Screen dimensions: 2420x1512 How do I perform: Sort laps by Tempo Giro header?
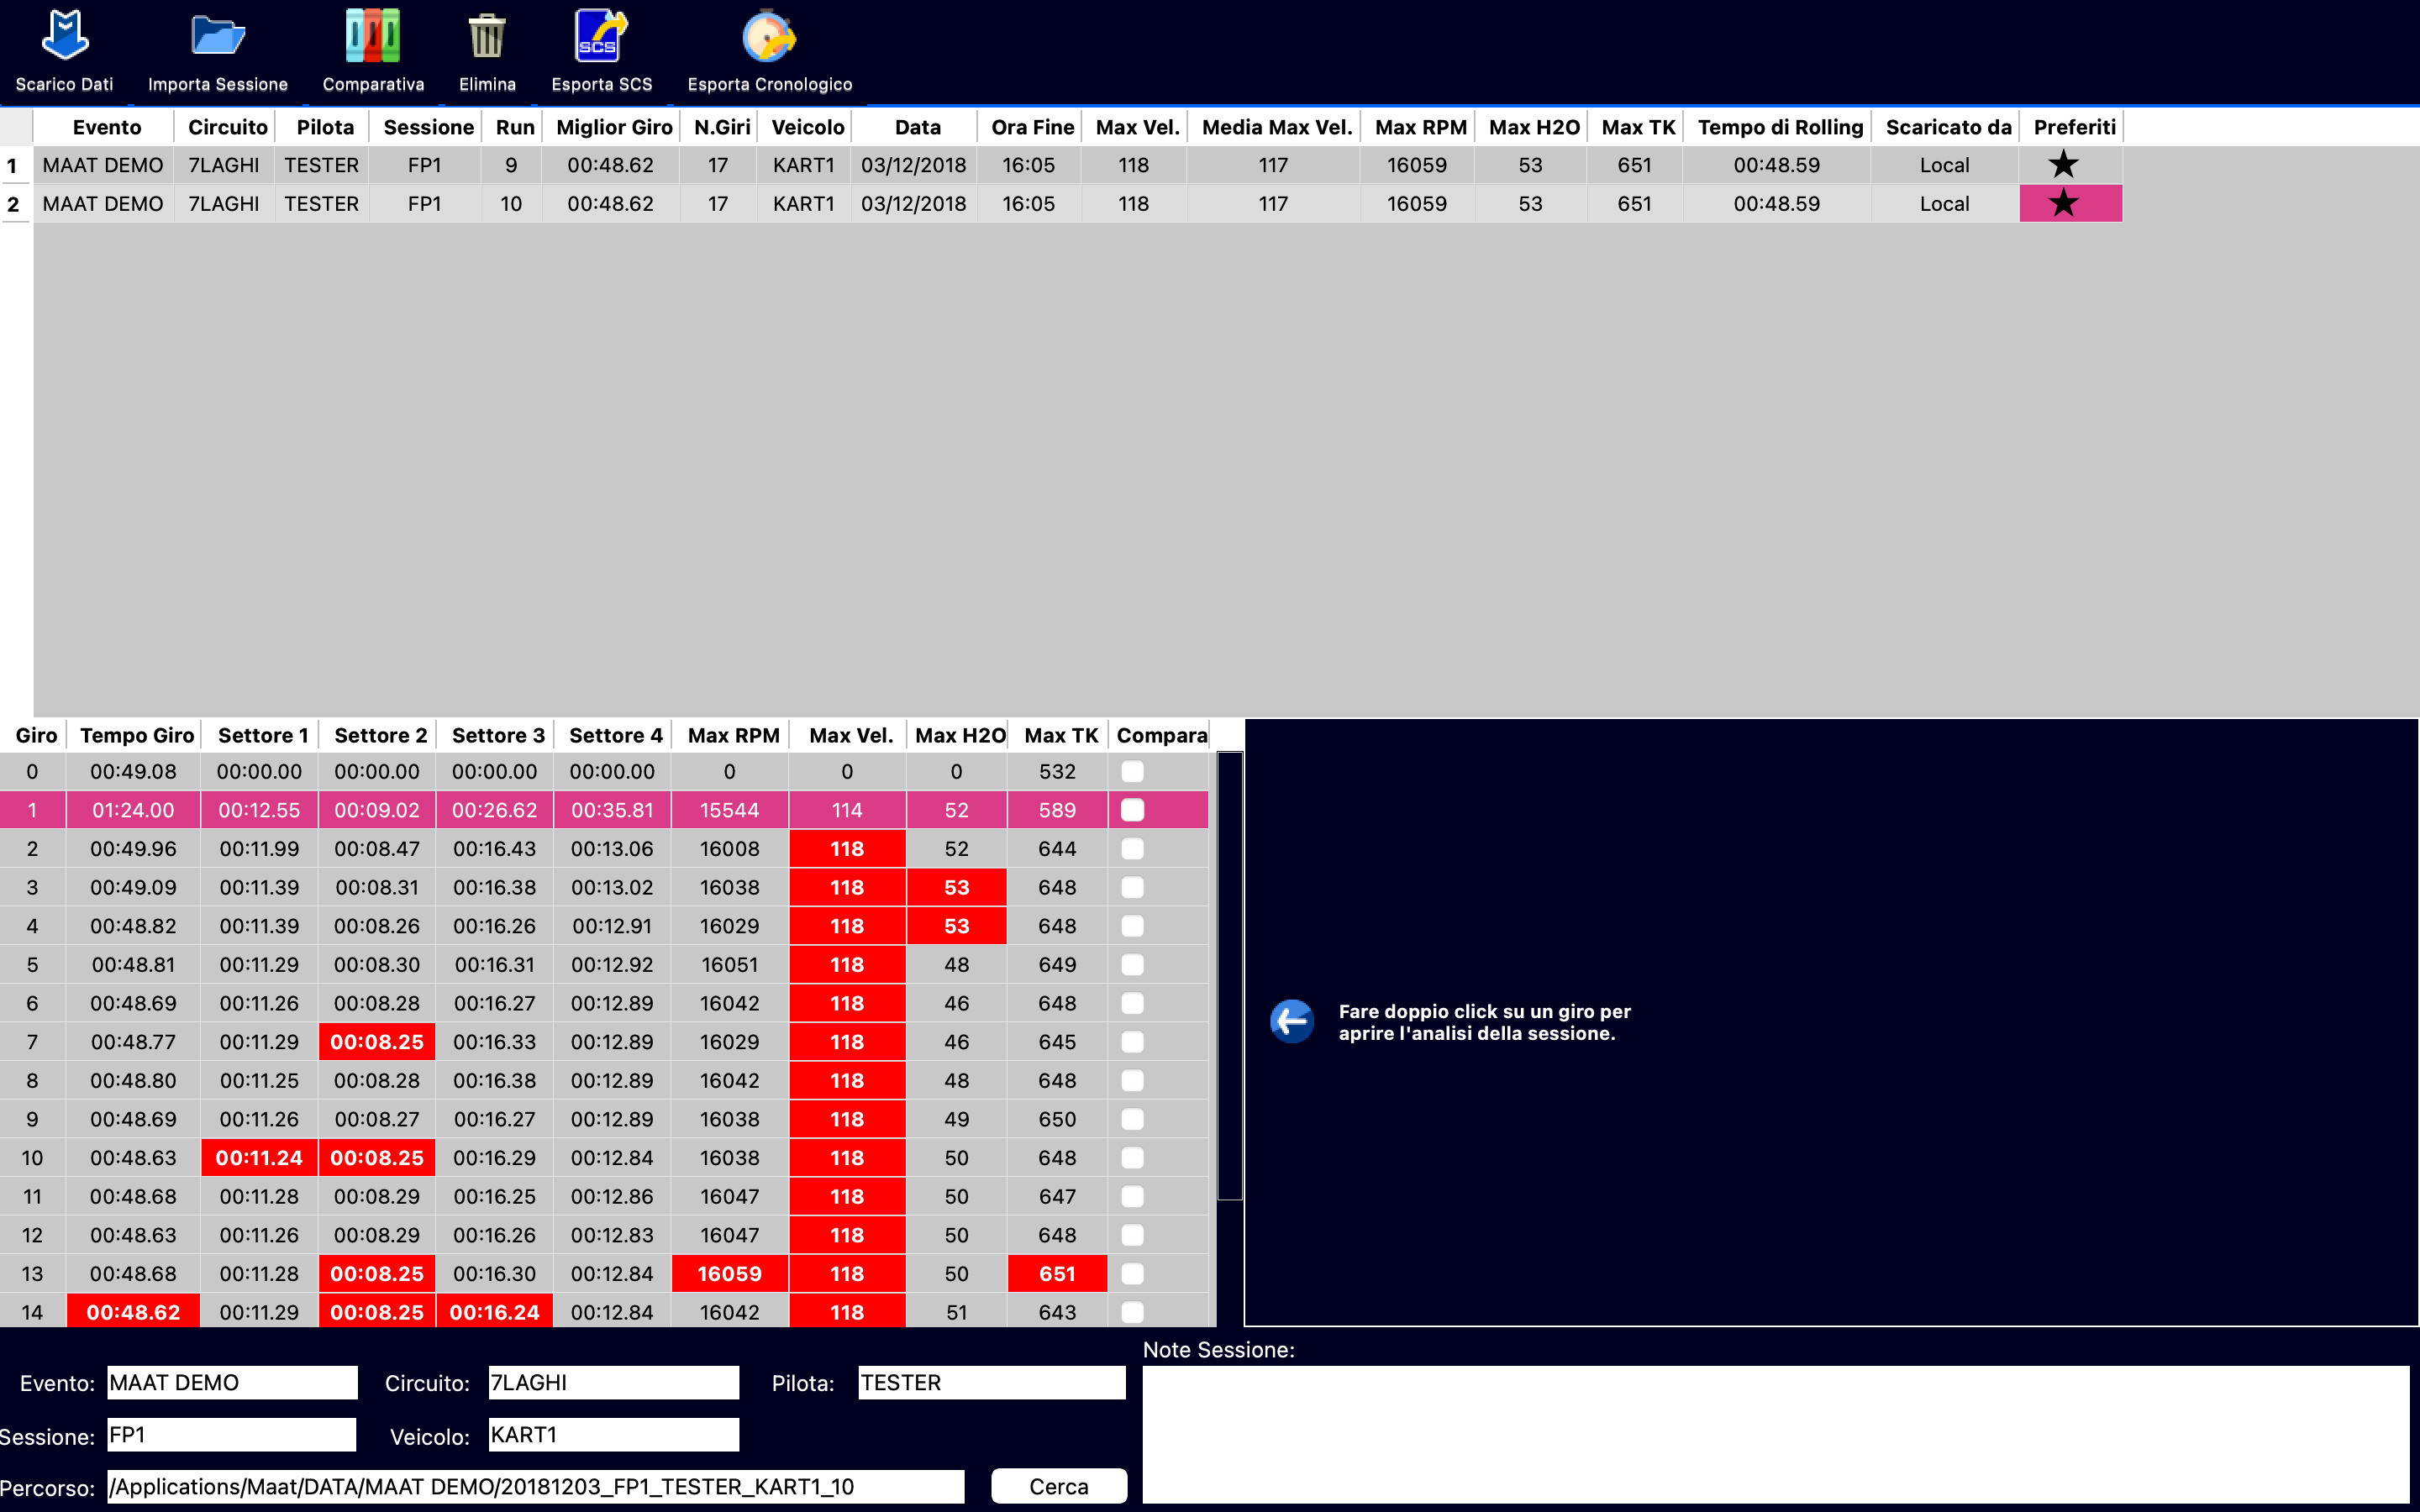(x=136, y=735)
